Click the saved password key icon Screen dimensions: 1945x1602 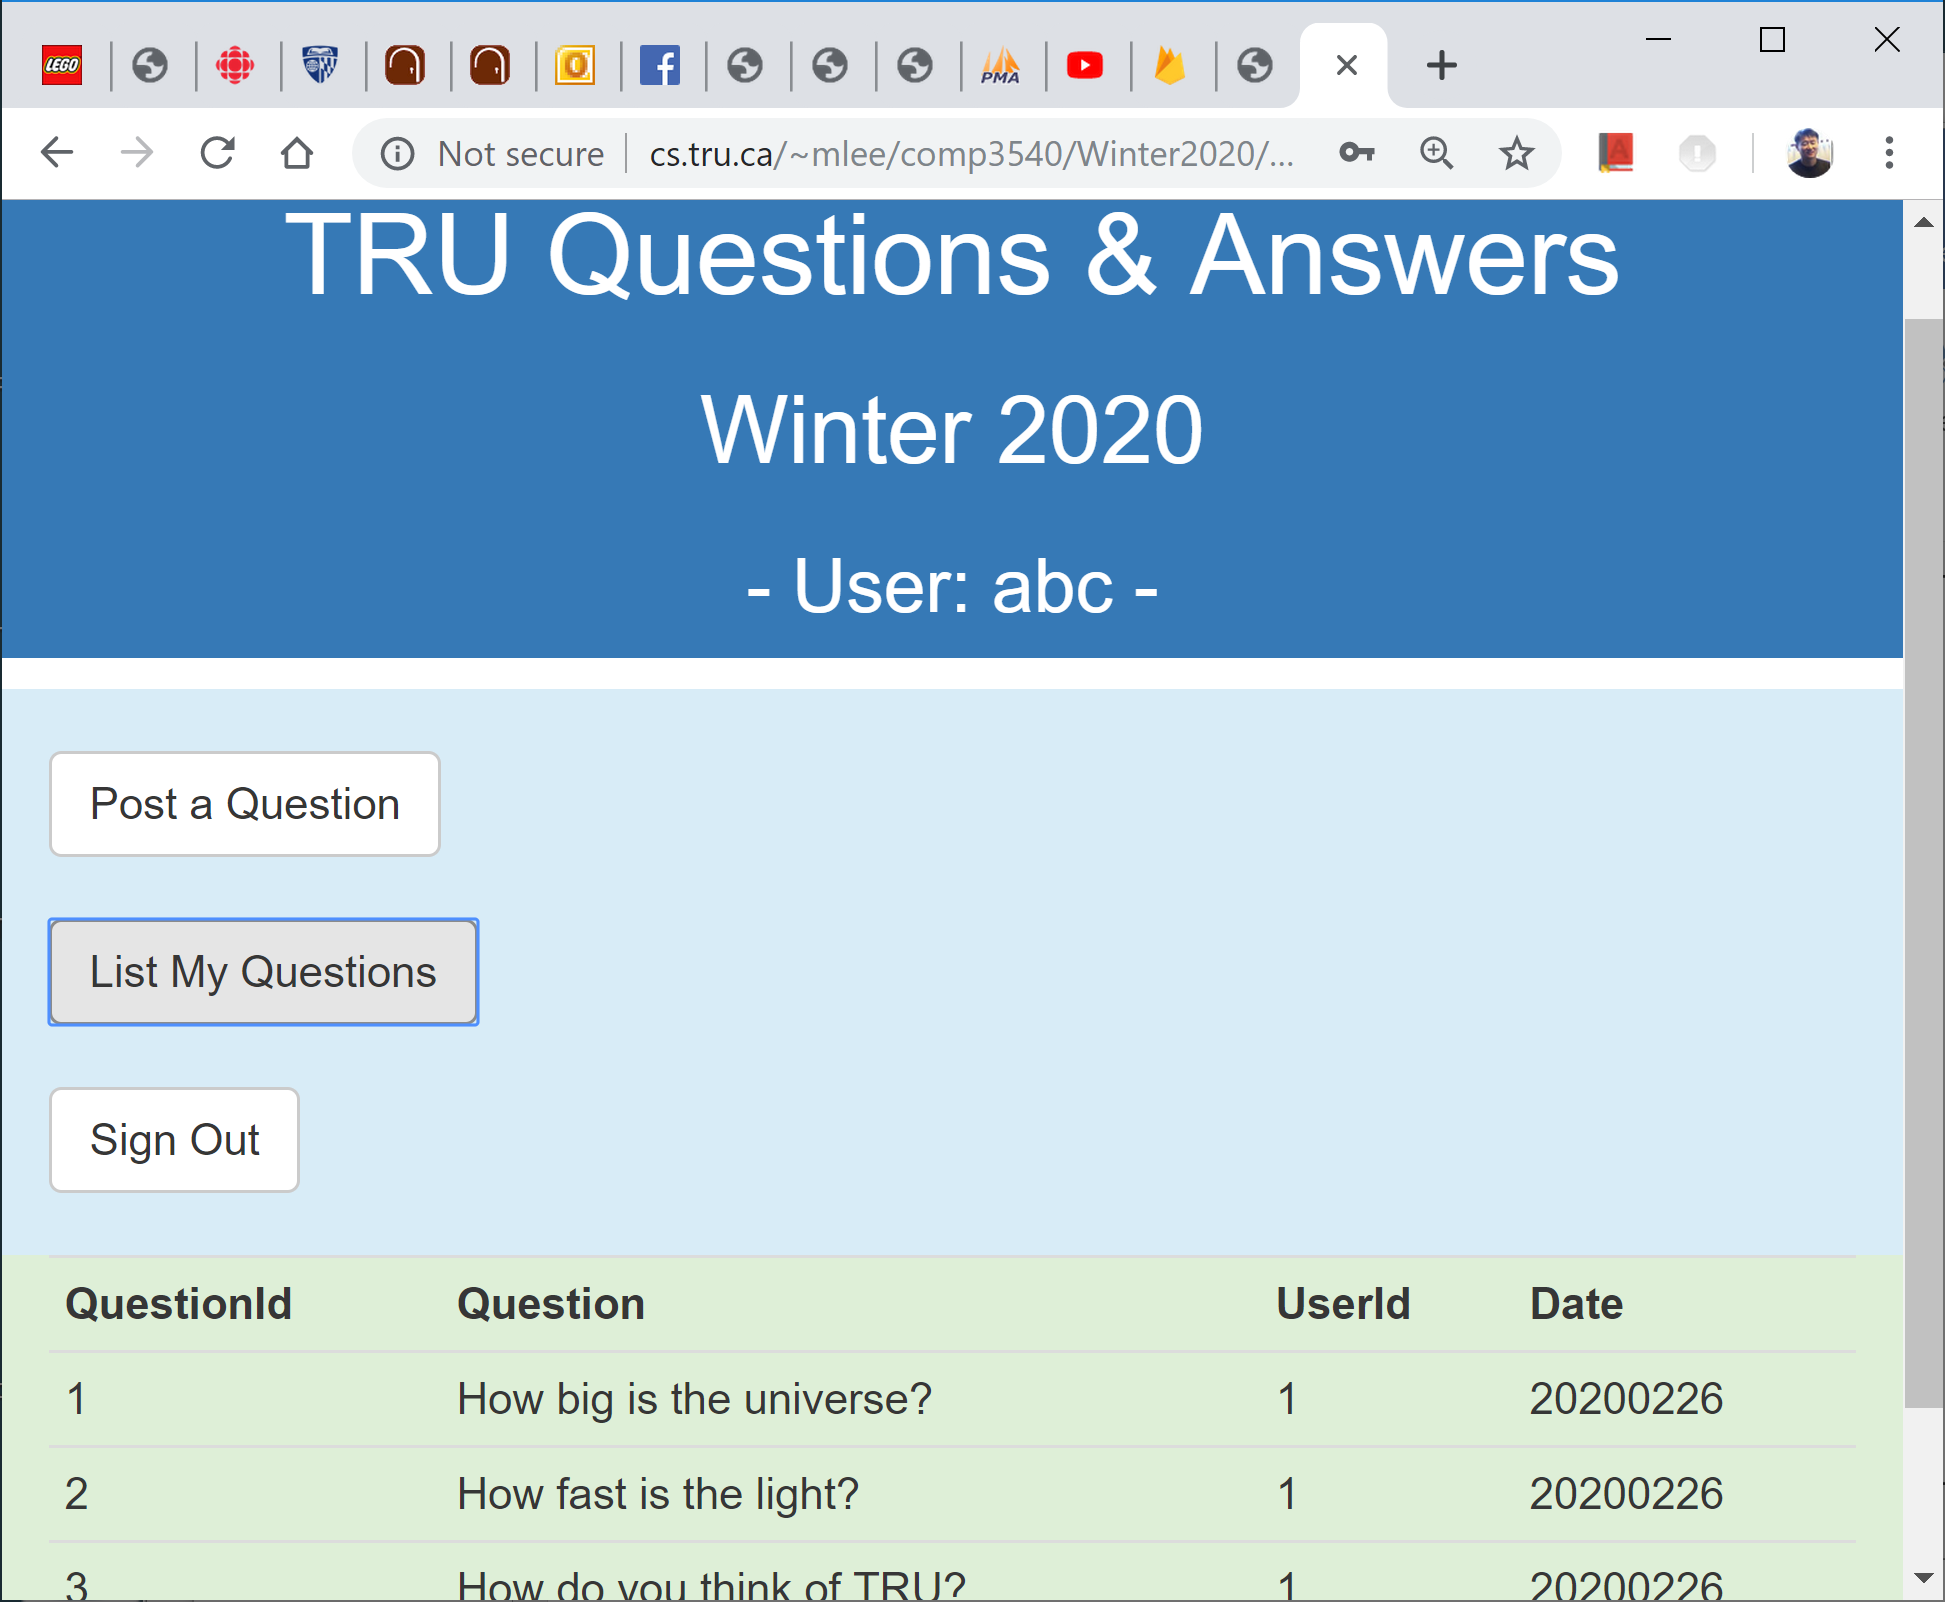(1356, 153)
